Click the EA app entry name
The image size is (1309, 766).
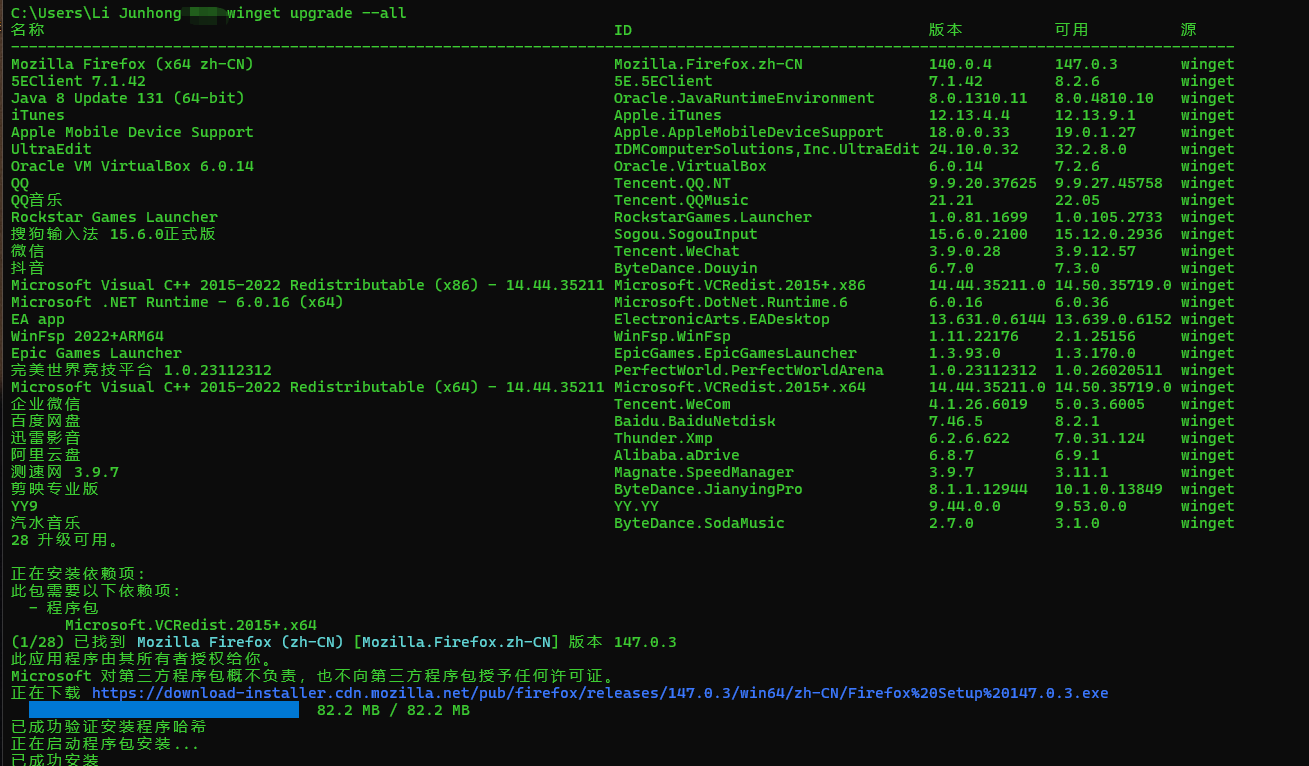click(x=38, y=319)
